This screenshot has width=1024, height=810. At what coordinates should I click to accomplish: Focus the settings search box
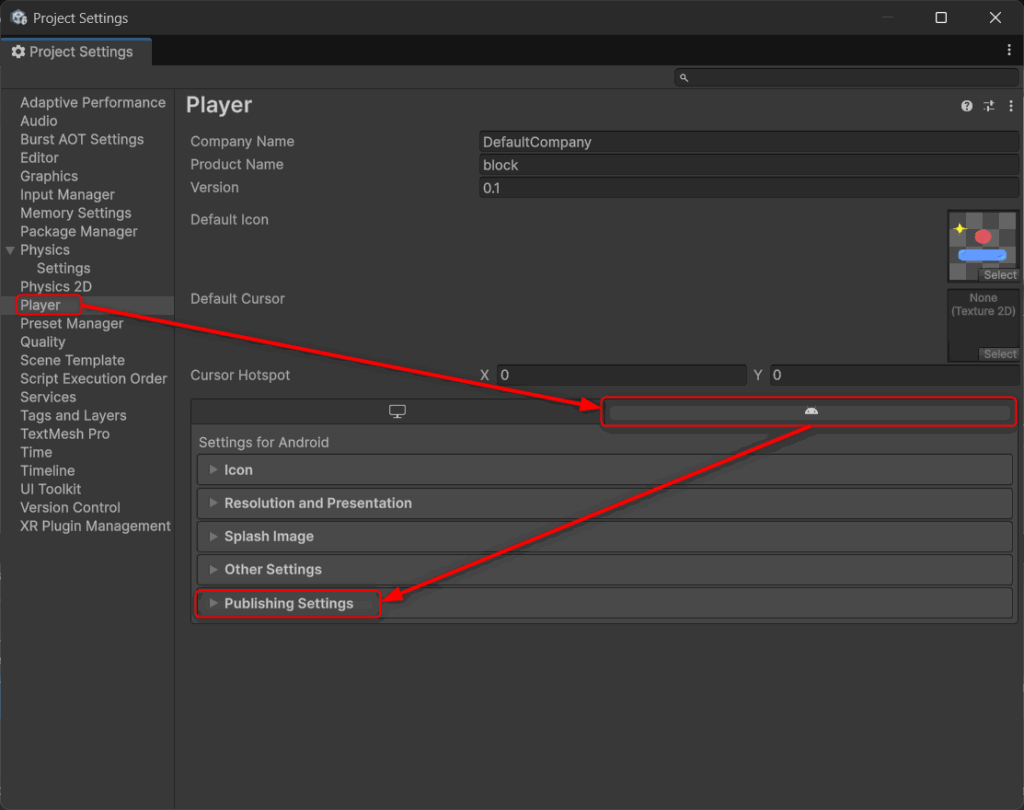coord(846,78)
